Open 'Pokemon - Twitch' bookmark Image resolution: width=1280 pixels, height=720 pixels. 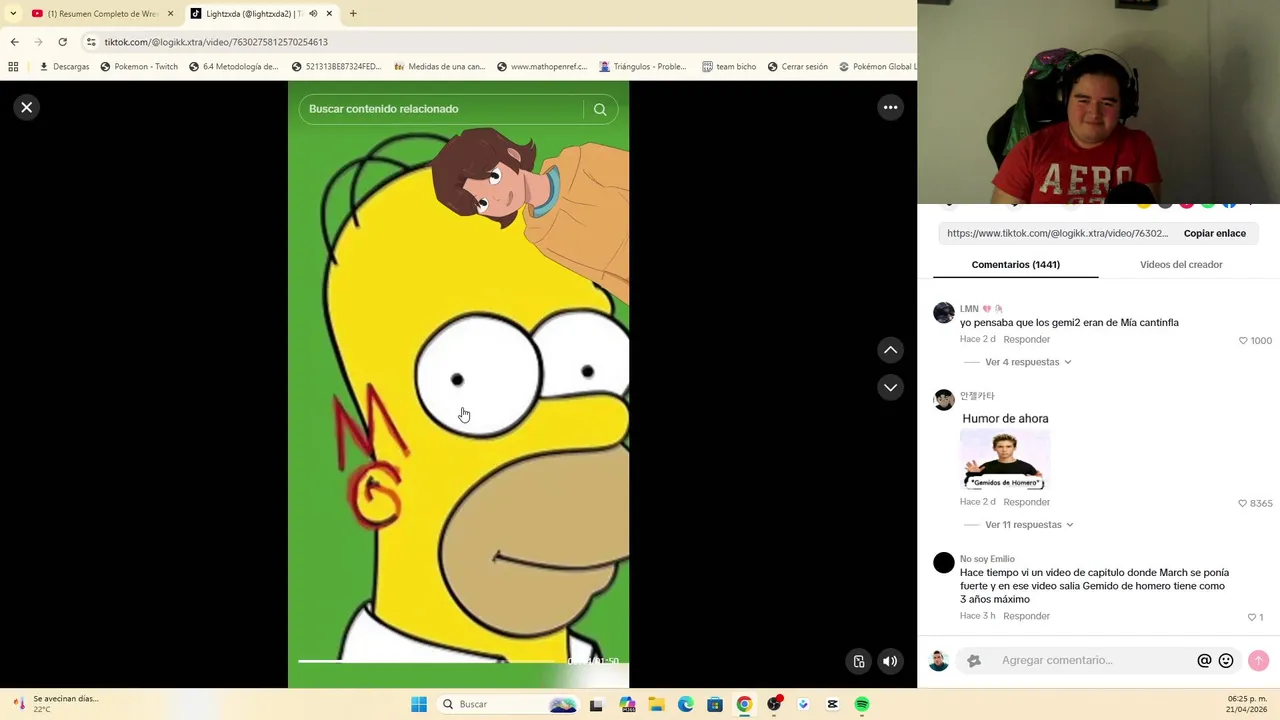(139, 67)
